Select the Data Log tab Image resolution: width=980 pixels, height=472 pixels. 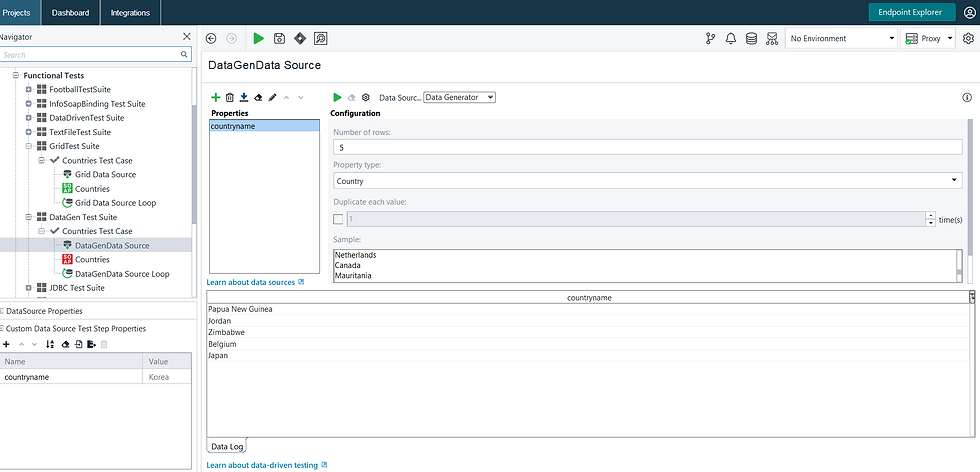click(227, 446)
